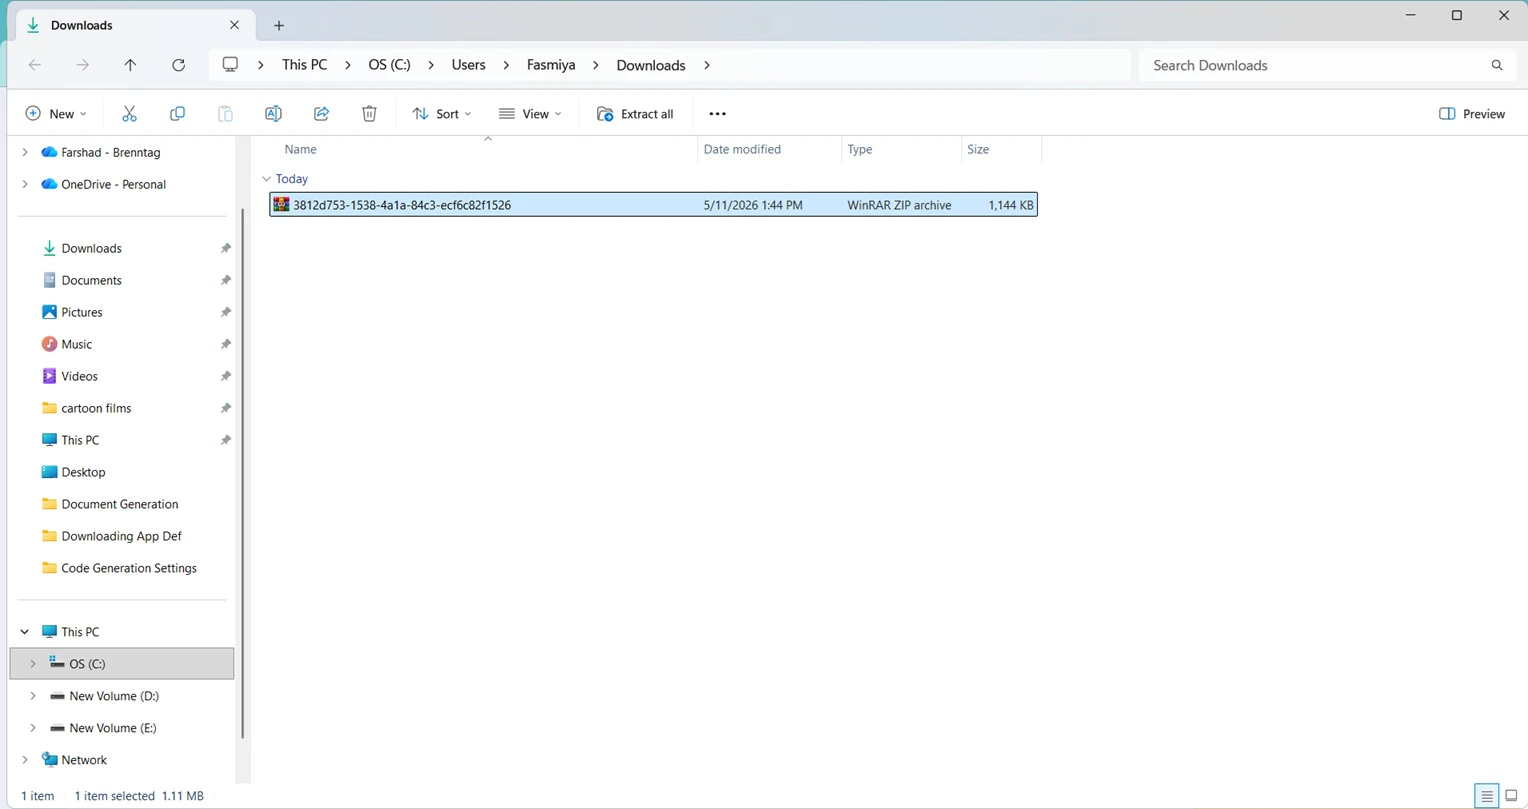Click the search magnifier icon

[1497, 65]
